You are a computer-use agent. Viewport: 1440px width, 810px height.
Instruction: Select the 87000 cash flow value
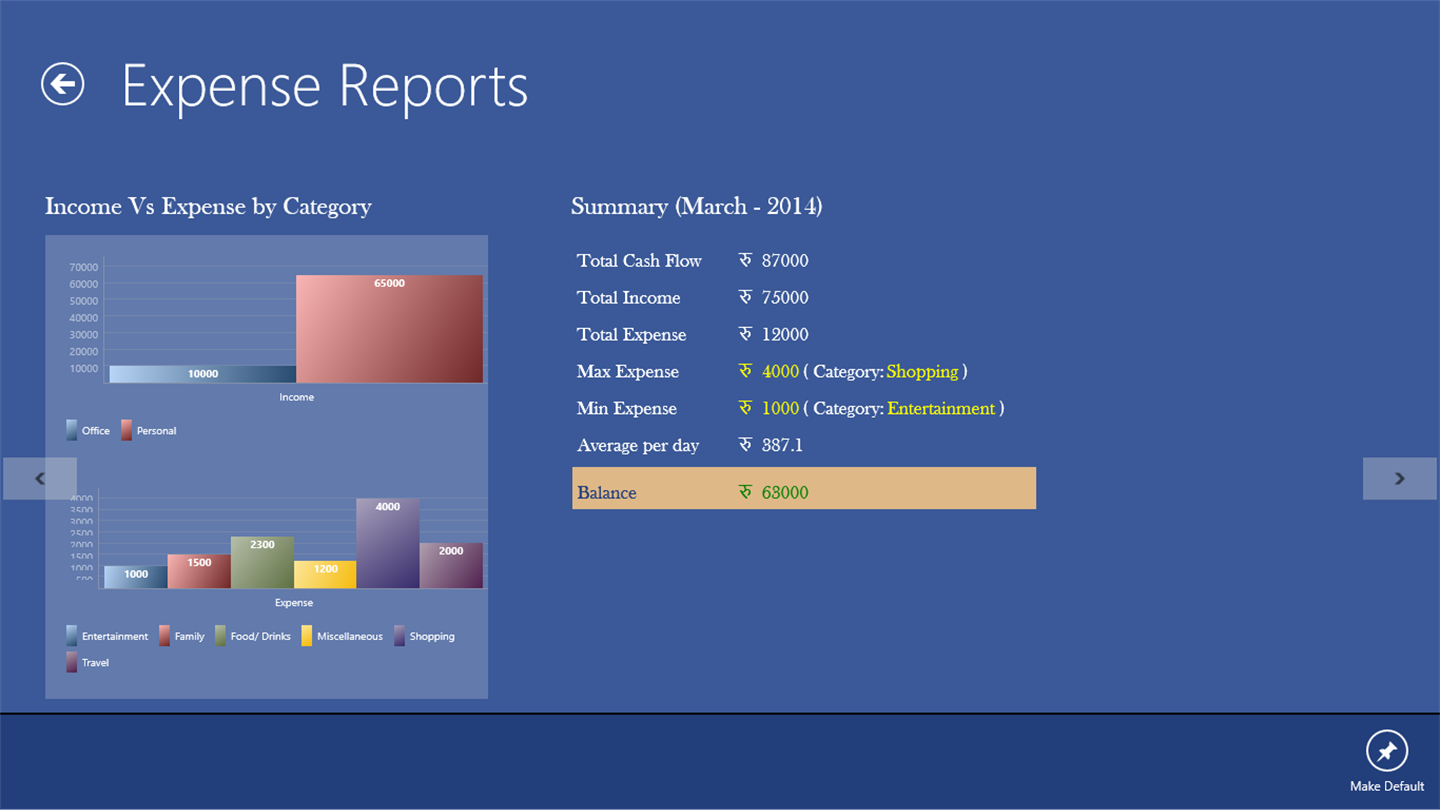(785, 261)
